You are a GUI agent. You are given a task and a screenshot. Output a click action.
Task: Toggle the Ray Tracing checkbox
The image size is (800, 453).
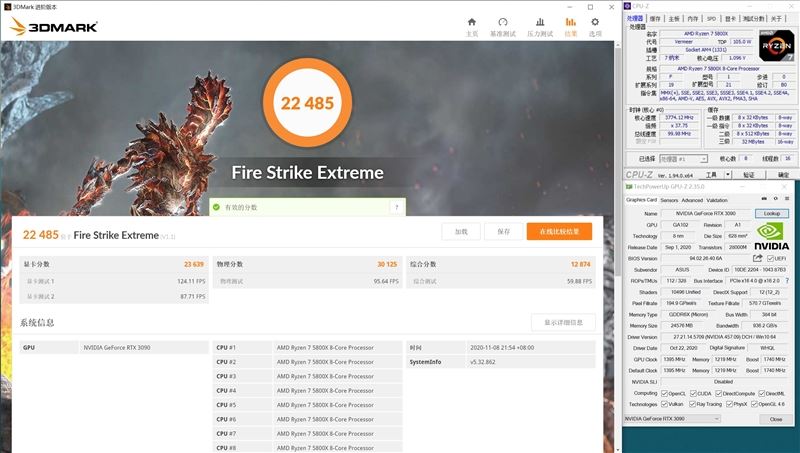point(692,404)
